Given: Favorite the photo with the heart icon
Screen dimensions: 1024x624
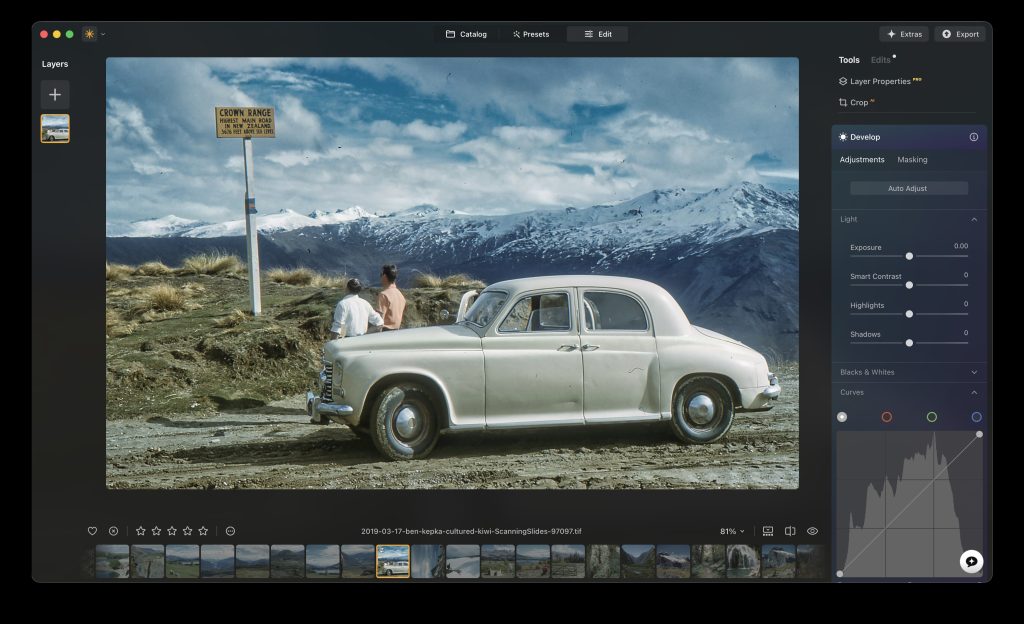Looking at the screenshot, I should (90, 530).
